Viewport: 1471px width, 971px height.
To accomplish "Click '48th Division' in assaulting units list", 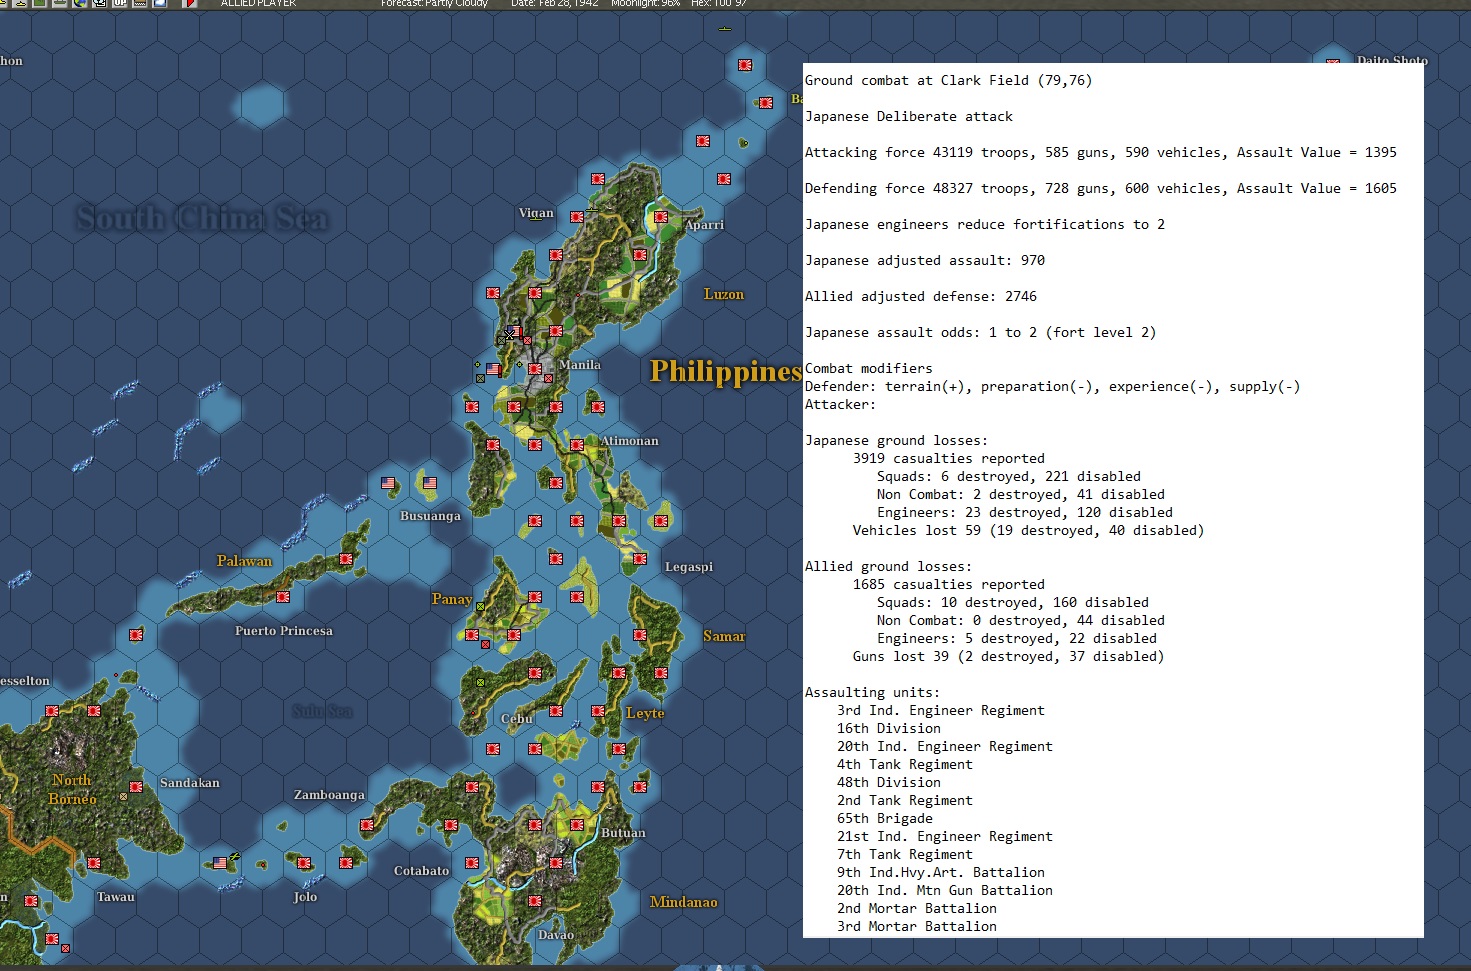I will point(889,783).
